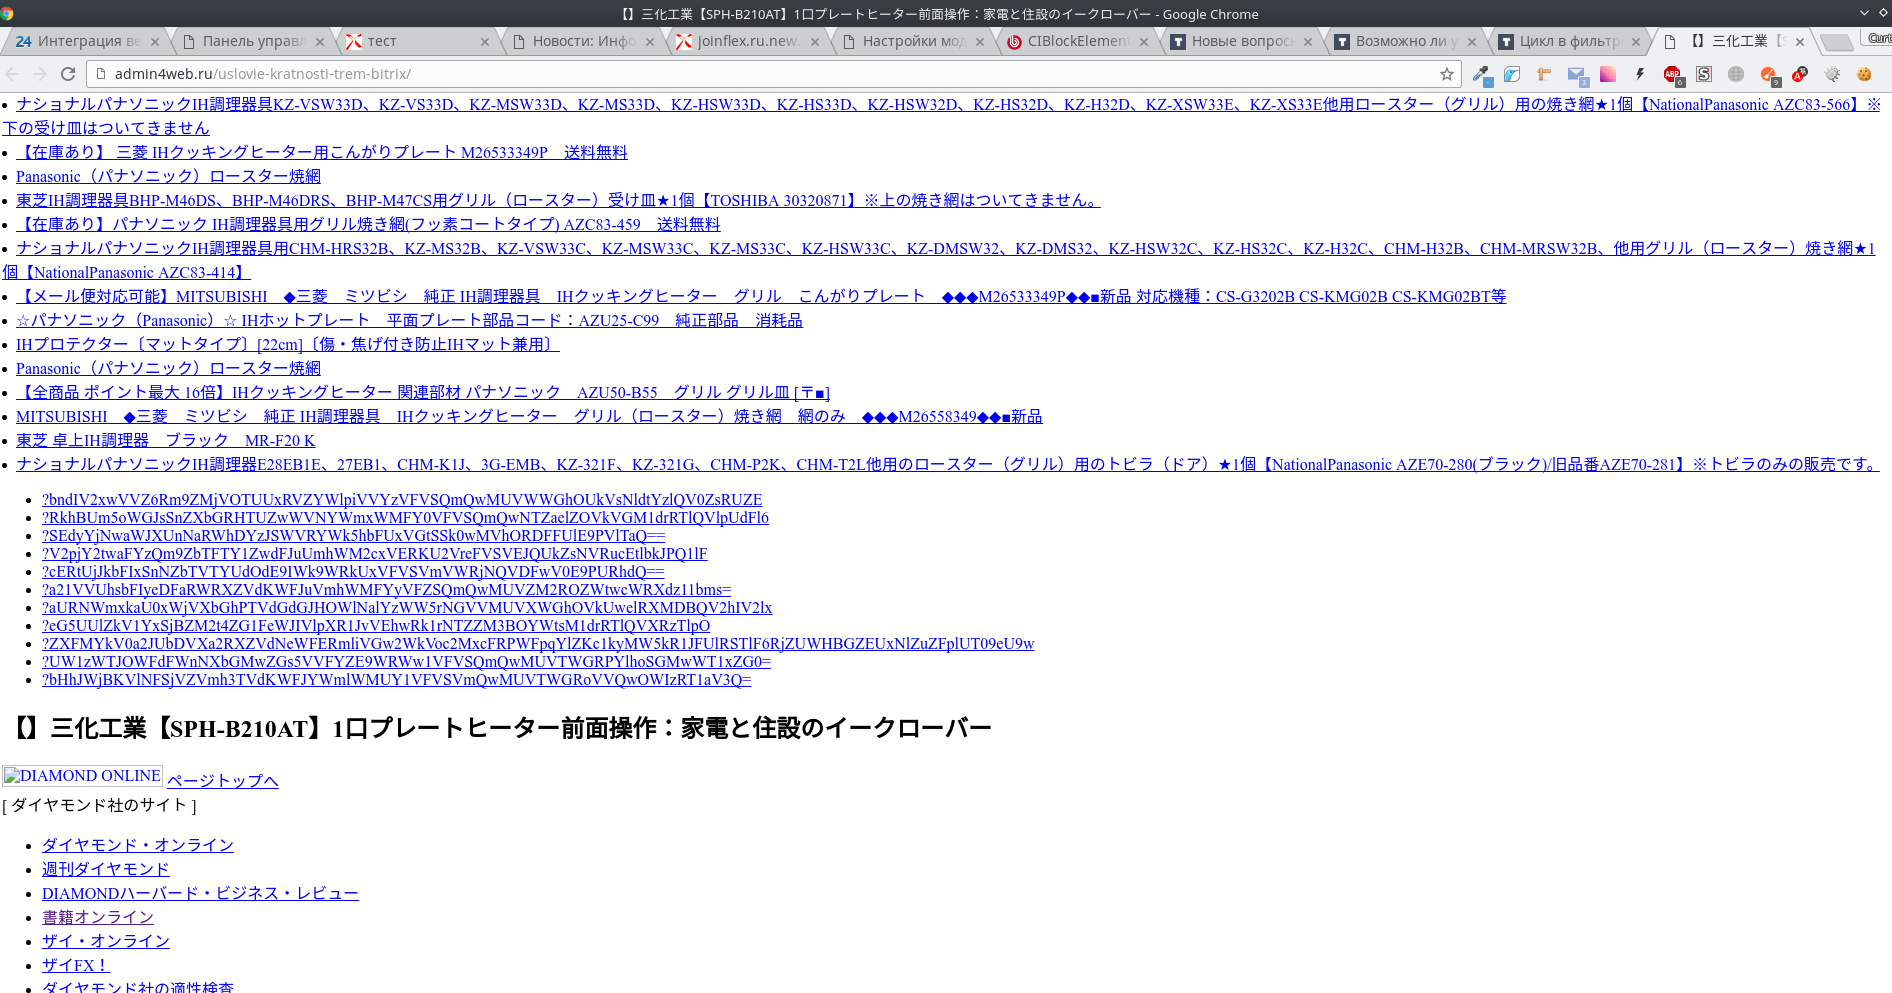Open the IHプロテクター マットタイプ link
Screen dimensions: 1892x993
[x=288, y=344]
